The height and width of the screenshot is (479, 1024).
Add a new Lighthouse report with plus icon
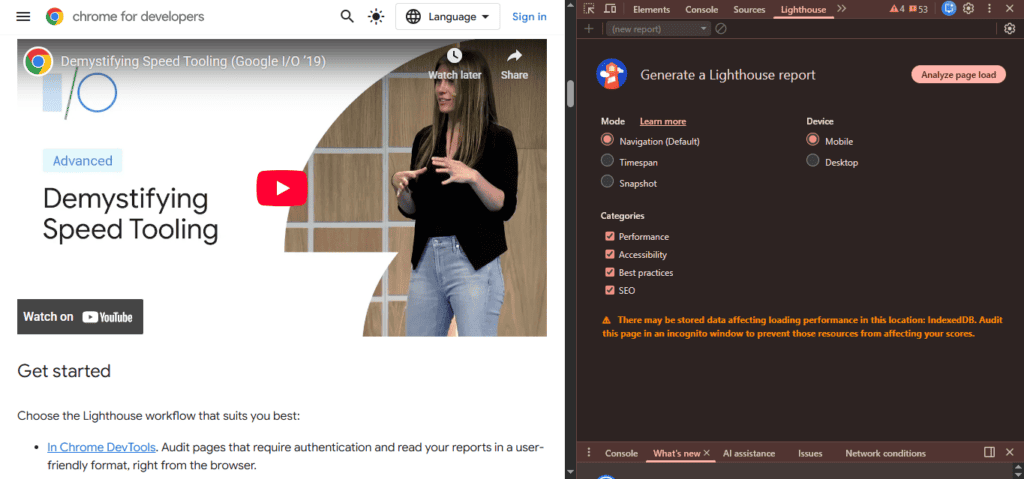(x=589, y=29)
